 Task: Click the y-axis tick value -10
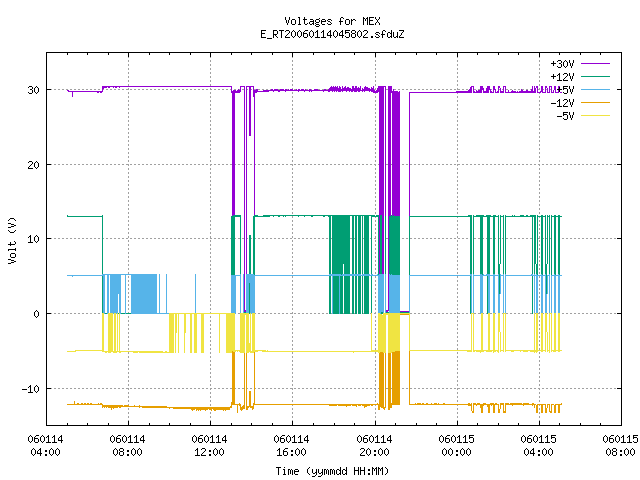31,389
